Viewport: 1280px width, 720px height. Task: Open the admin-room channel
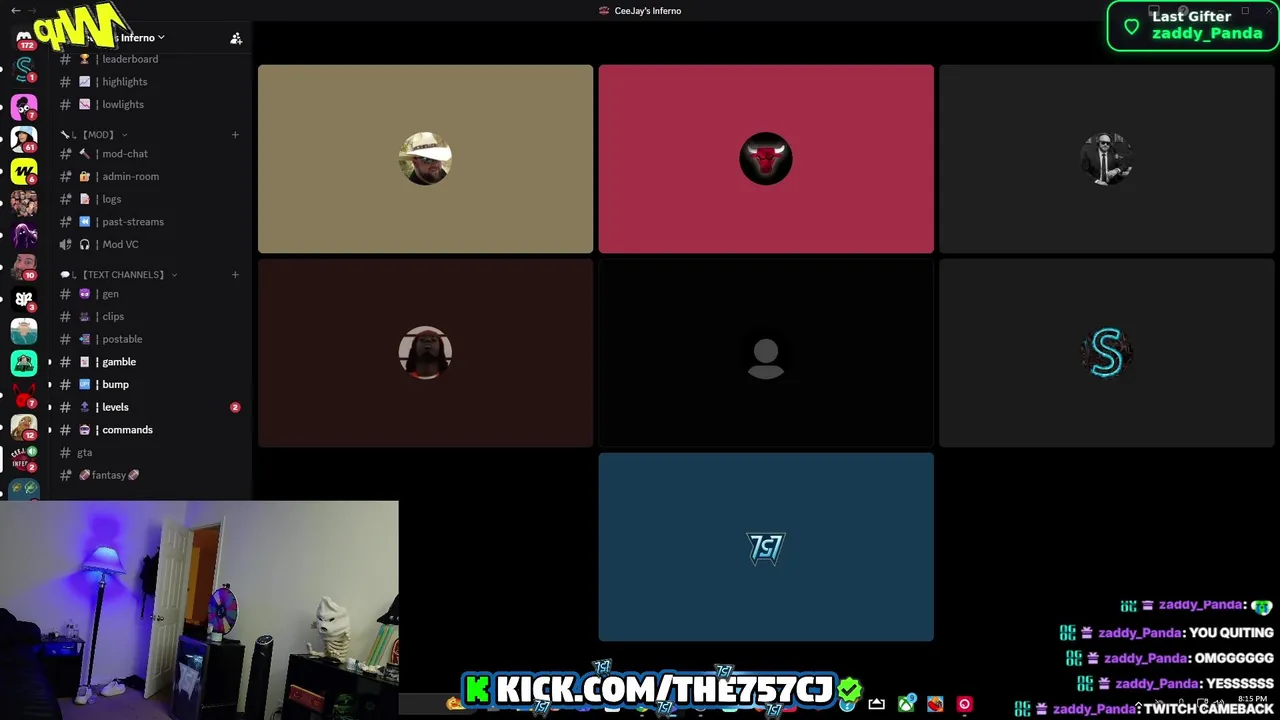pos(148,176)
